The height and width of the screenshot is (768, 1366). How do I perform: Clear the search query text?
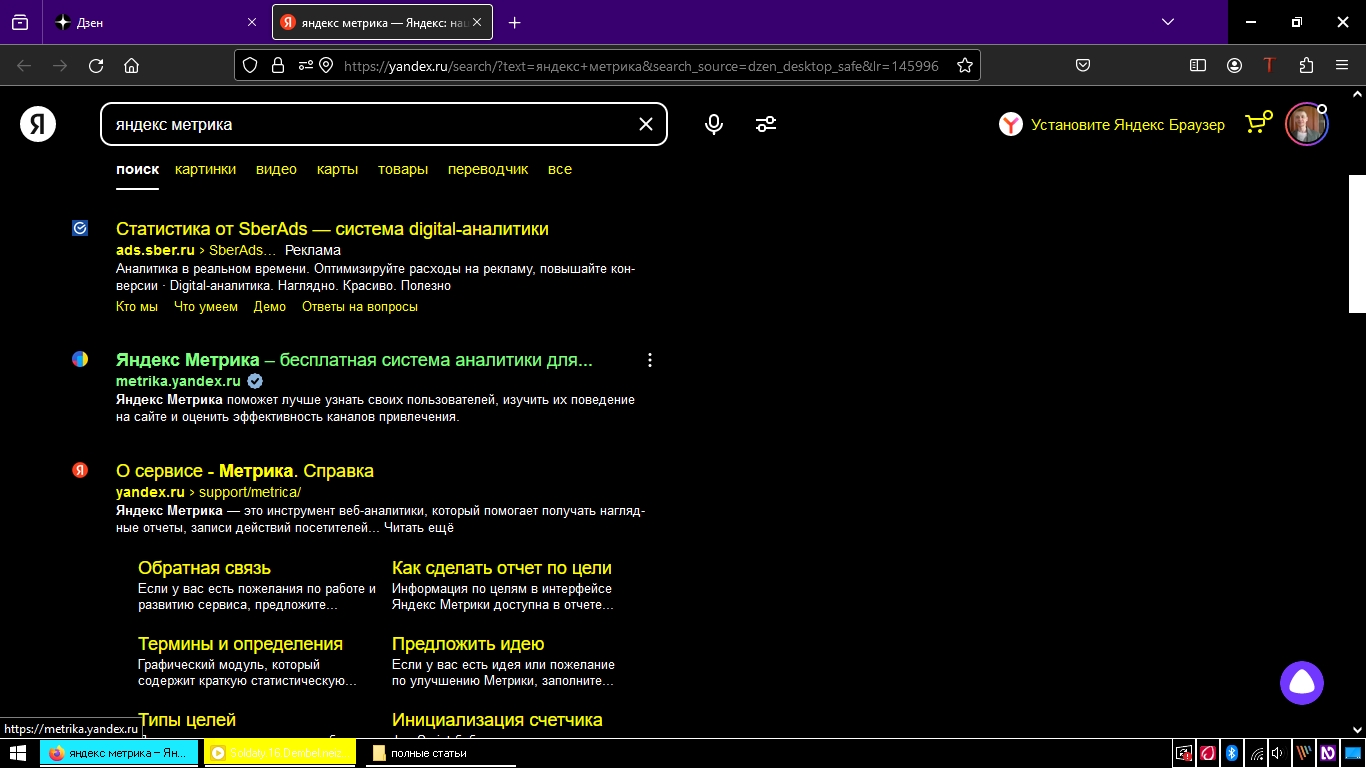click(x=646, y=124)
